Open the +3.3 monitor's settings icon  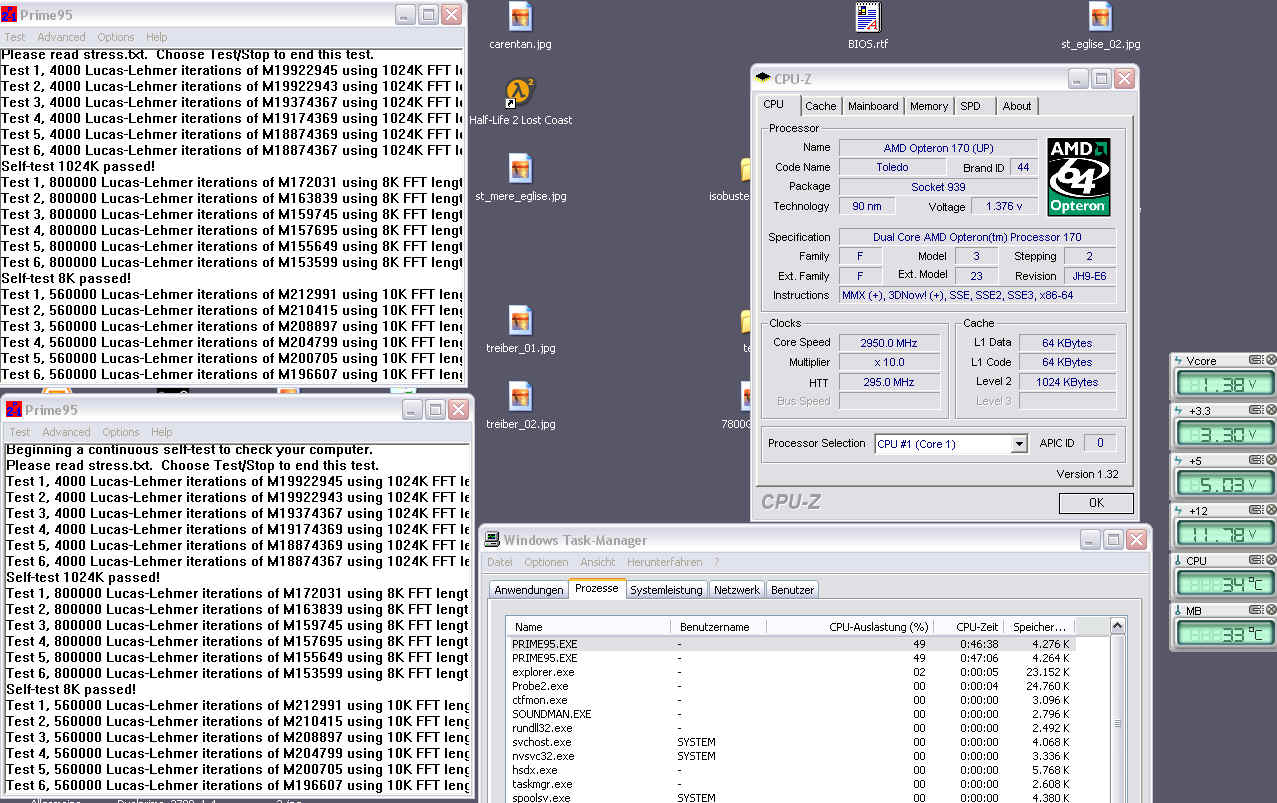pyautogui.click(x=1256, y=411)
